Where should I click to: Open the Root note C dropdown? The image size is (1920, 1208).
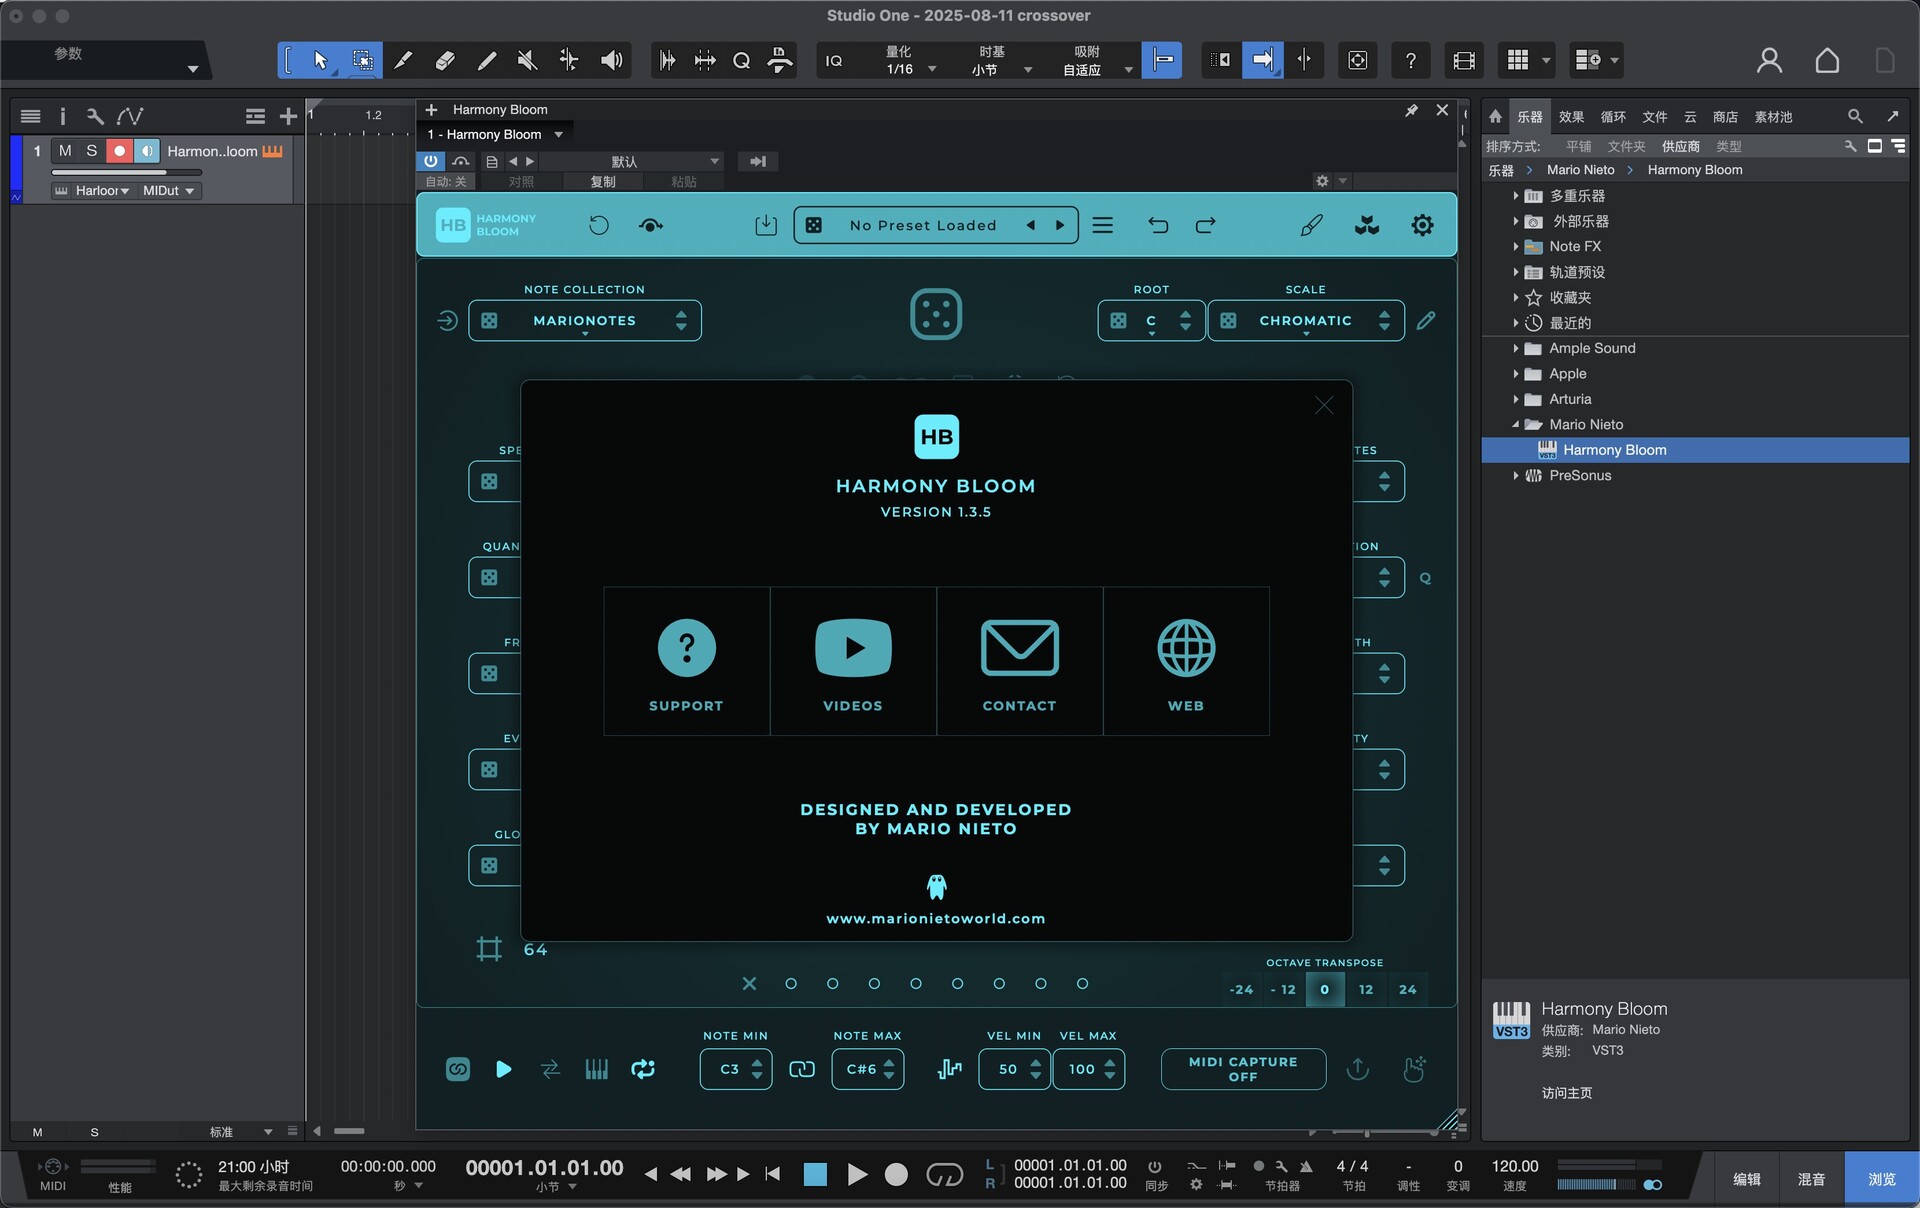coord(1151,321)
